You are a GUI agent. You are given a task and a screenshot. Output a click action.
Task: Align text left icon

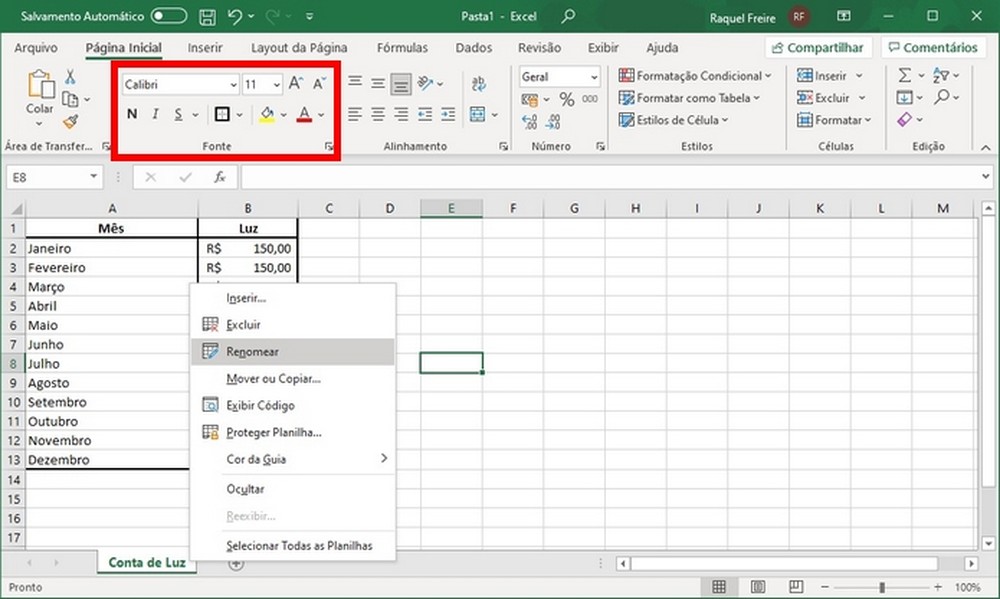(355, 114)
